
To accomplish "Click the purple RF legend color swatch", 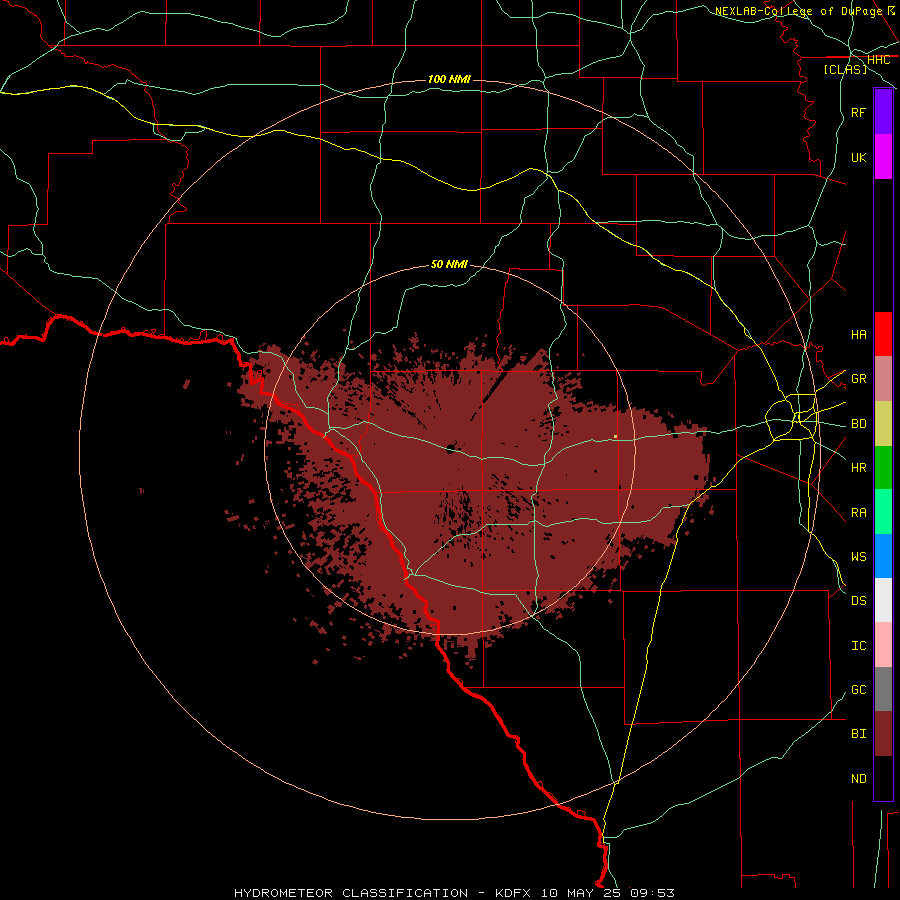I will 883,112.
